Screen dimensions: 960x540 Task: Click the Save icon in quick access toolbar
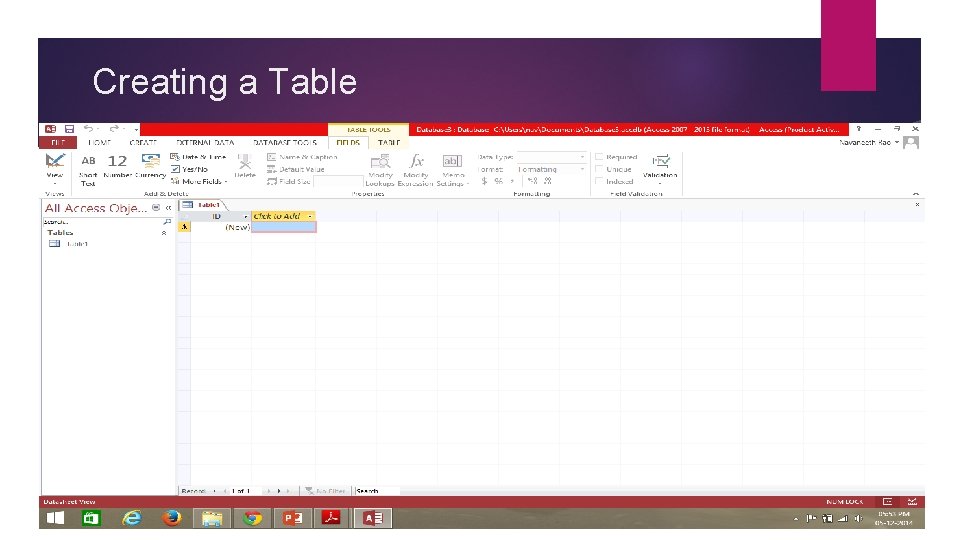click(69, 129)
